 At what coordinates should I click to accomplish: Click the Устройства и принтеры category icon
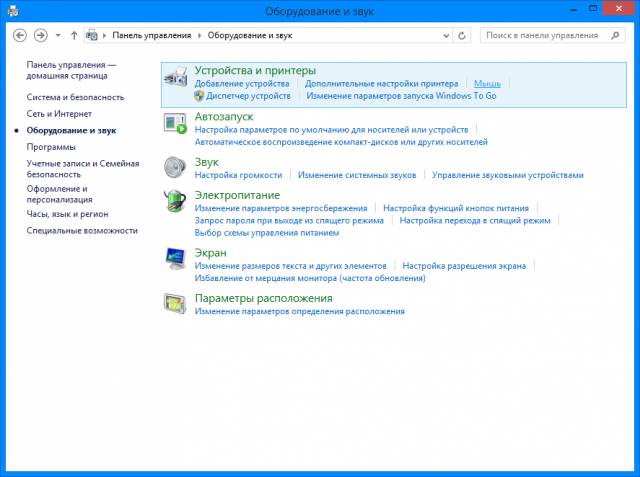click(x=176, y=79)
